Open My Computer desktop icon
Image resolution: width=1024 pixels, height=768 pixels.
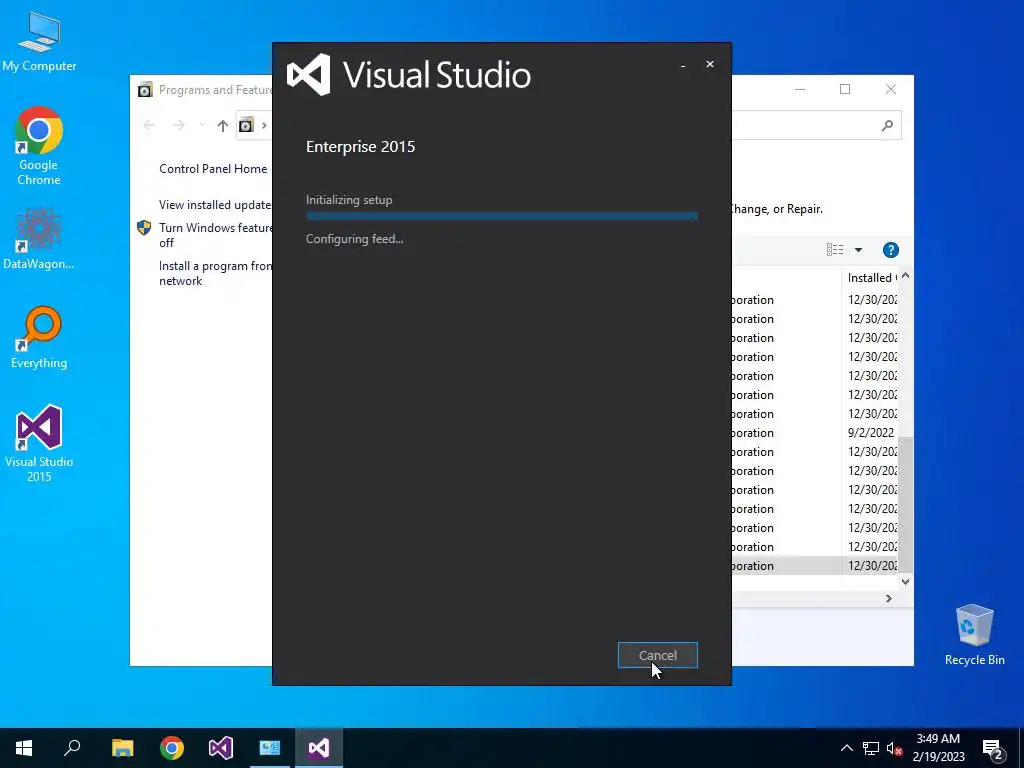pyautogui.click(x=39, y=41)
